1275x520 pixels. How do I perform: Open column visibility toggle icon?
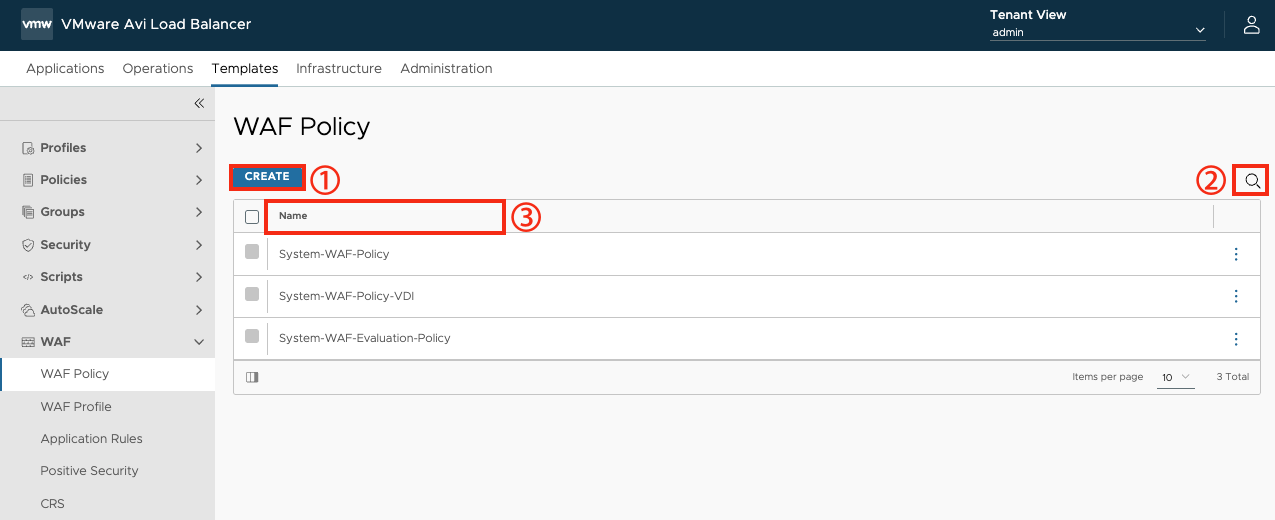(x=252, y=377)
